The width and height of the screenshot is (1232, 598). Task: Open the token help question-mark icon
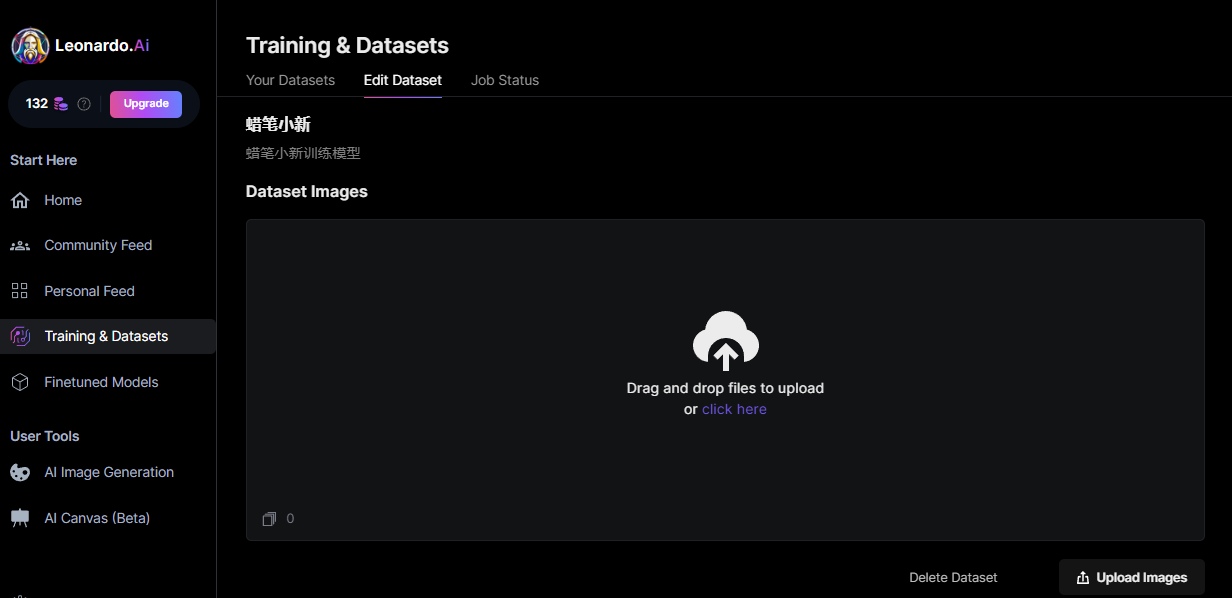pos(84,104)
